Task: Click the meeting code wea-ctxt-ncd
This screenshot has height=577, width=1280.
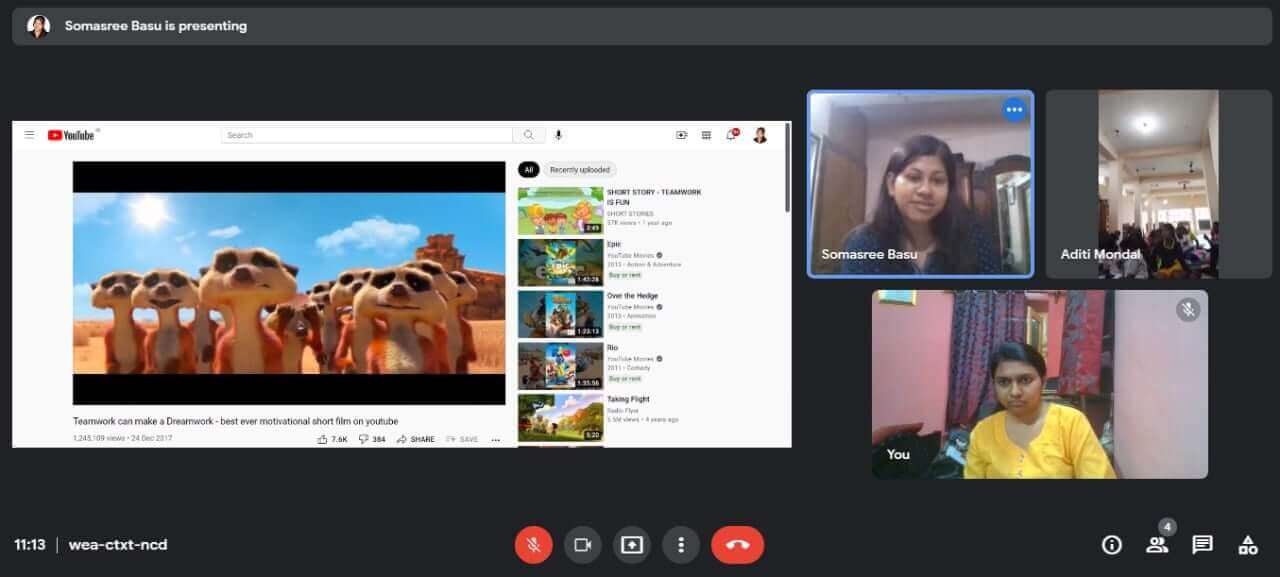Action: [x=118, y=545]
